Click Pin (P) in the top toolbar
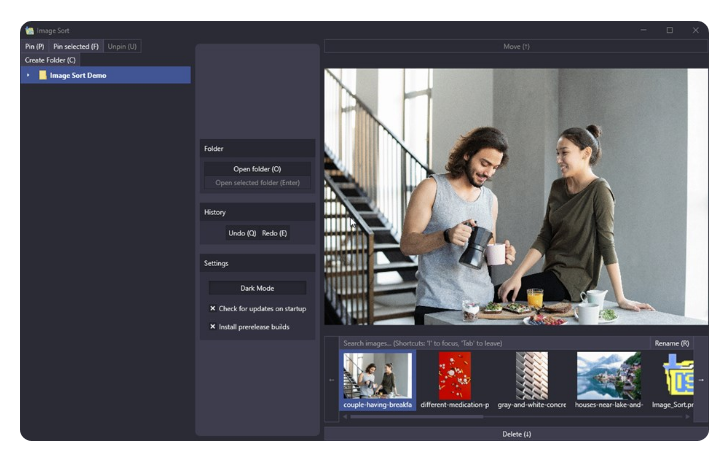Screen dimensions: 726x456 (x=34, y=46)
